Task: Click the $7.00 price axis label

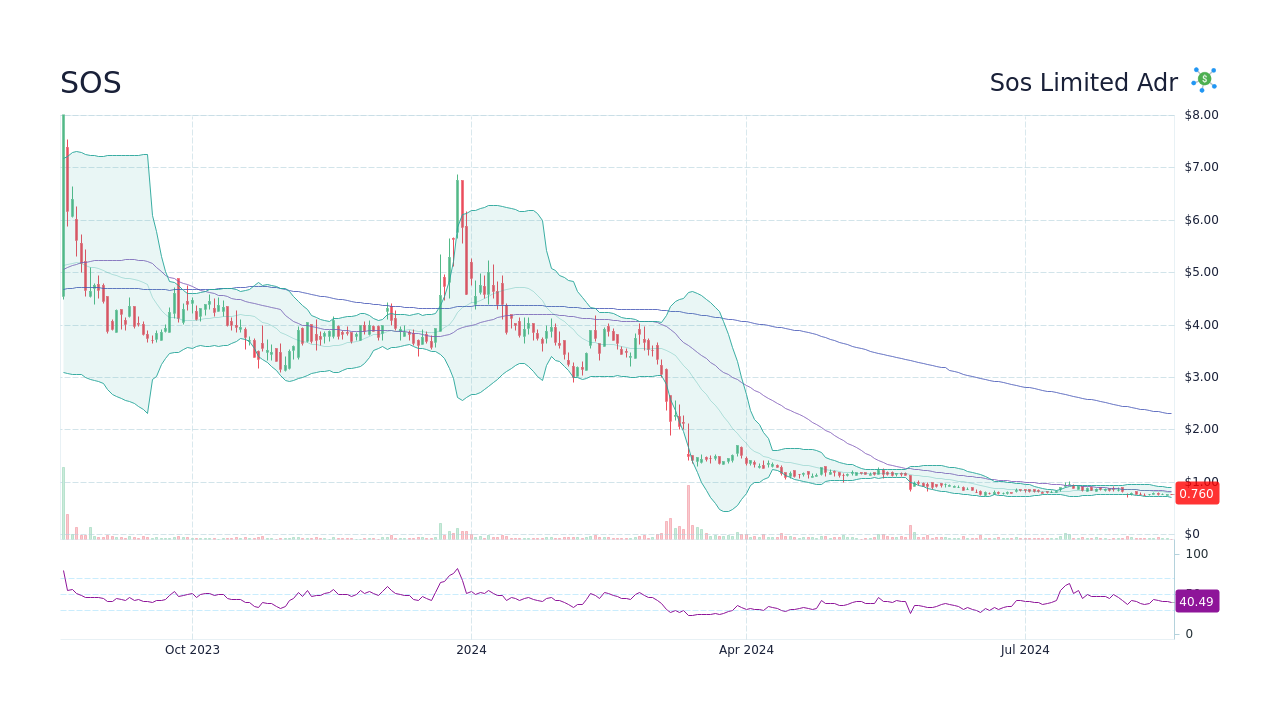Action: point(1201,167)
